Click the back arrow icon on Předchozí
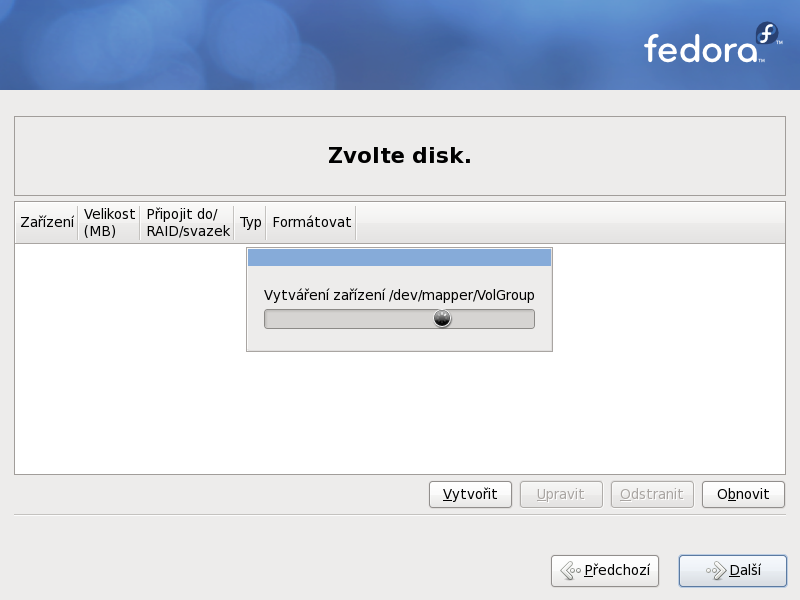The image size is (800, 600). [x=570, y=570]
